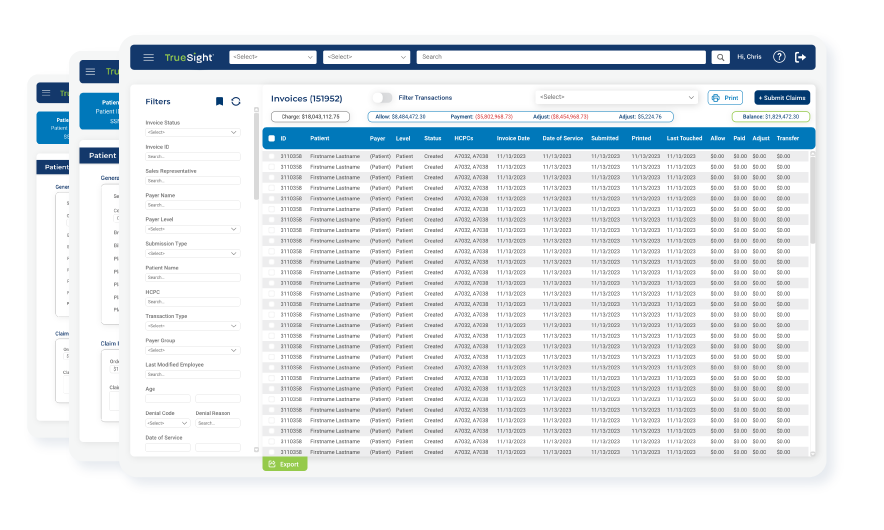Click the Filters panel heading
The image size is (884, 530).
[158, 101]
